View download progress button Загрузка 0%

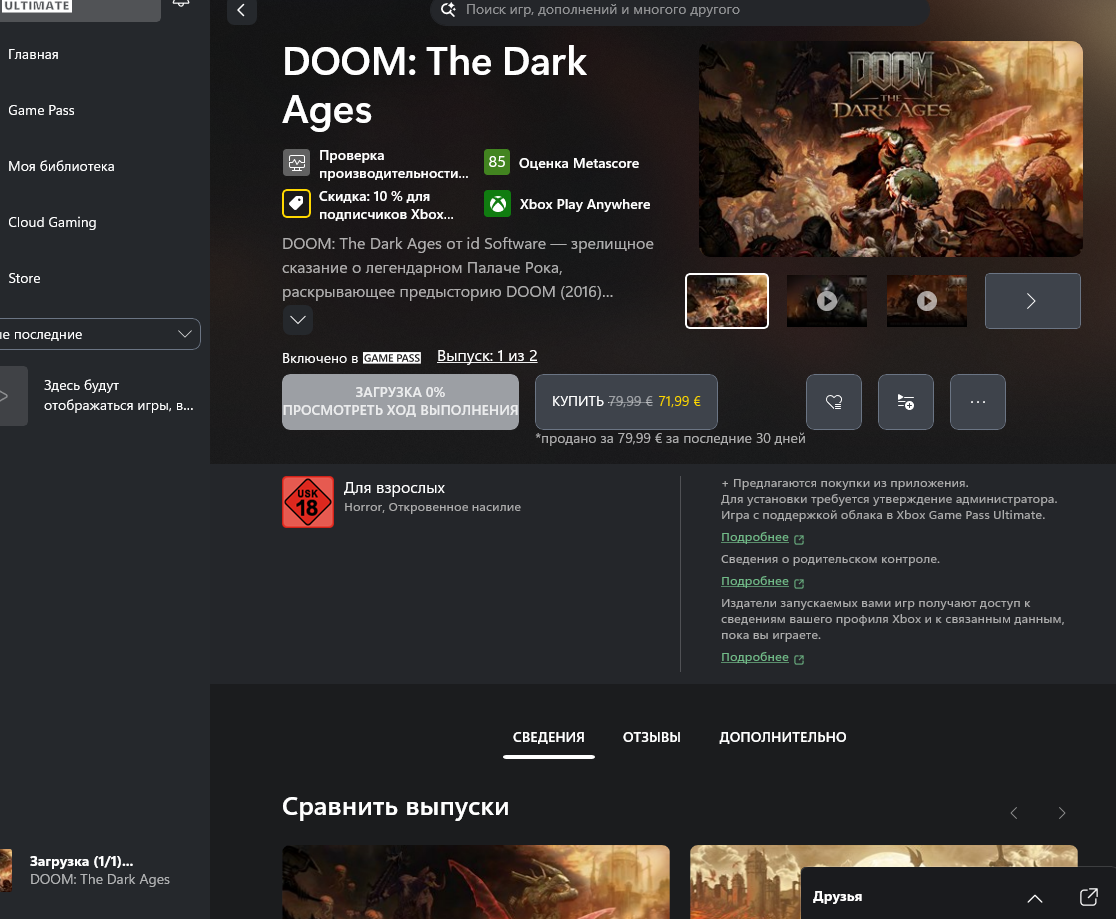pos(400,402)
